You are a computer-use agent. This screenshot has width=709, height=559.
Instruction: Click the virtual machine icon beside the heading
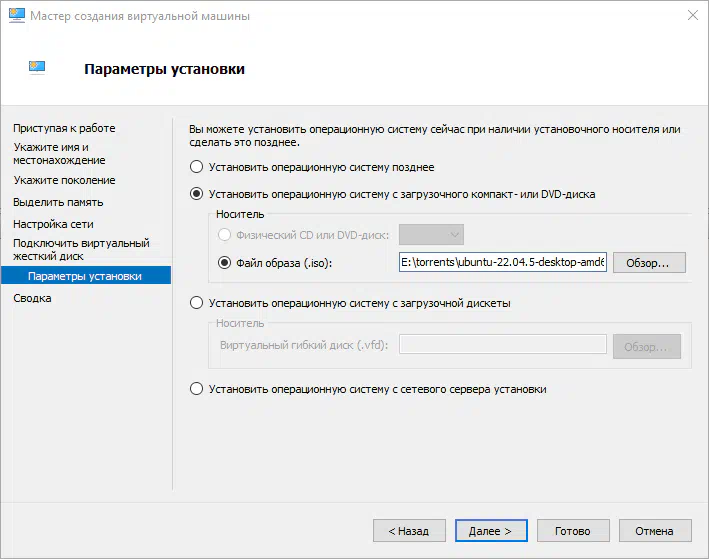(37, 67)
